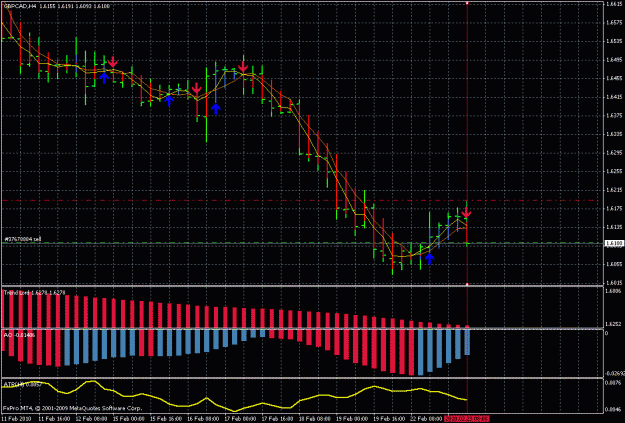Click the Trend Lord indicator label
Screen dimensions: 625x423
pyautogui.click(x=35, y=293)
